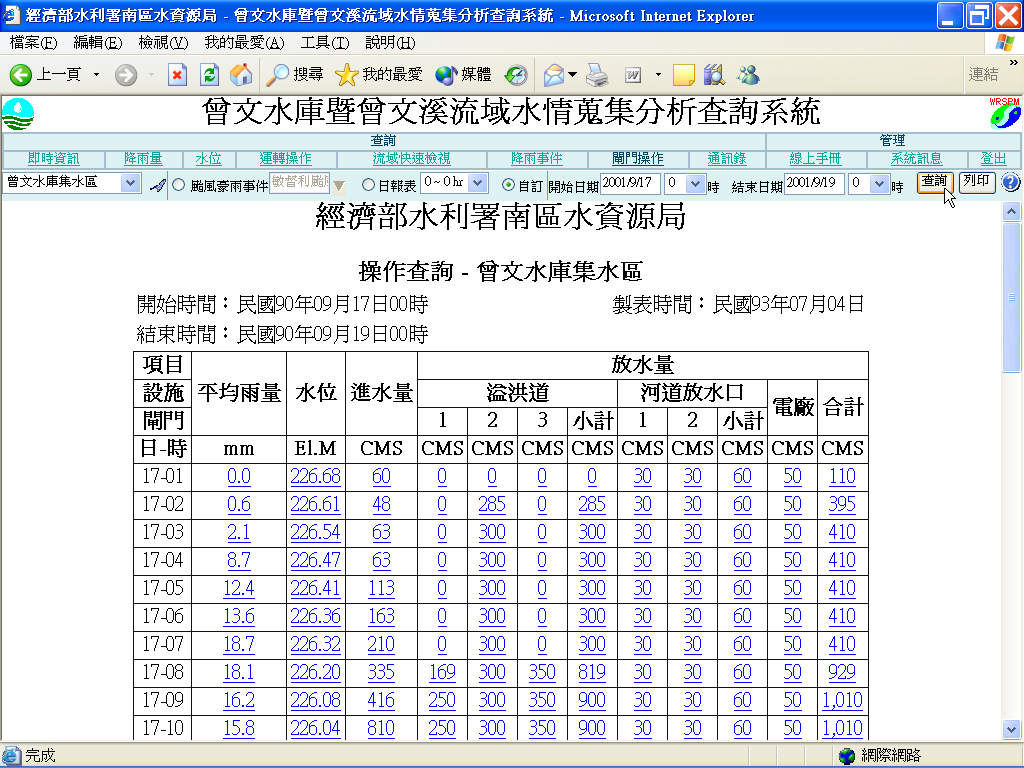Image resolution: width=1024 pixels, height=768 pixels.
Task: Open the 通訊錄 link
Action: click(727, 159)
